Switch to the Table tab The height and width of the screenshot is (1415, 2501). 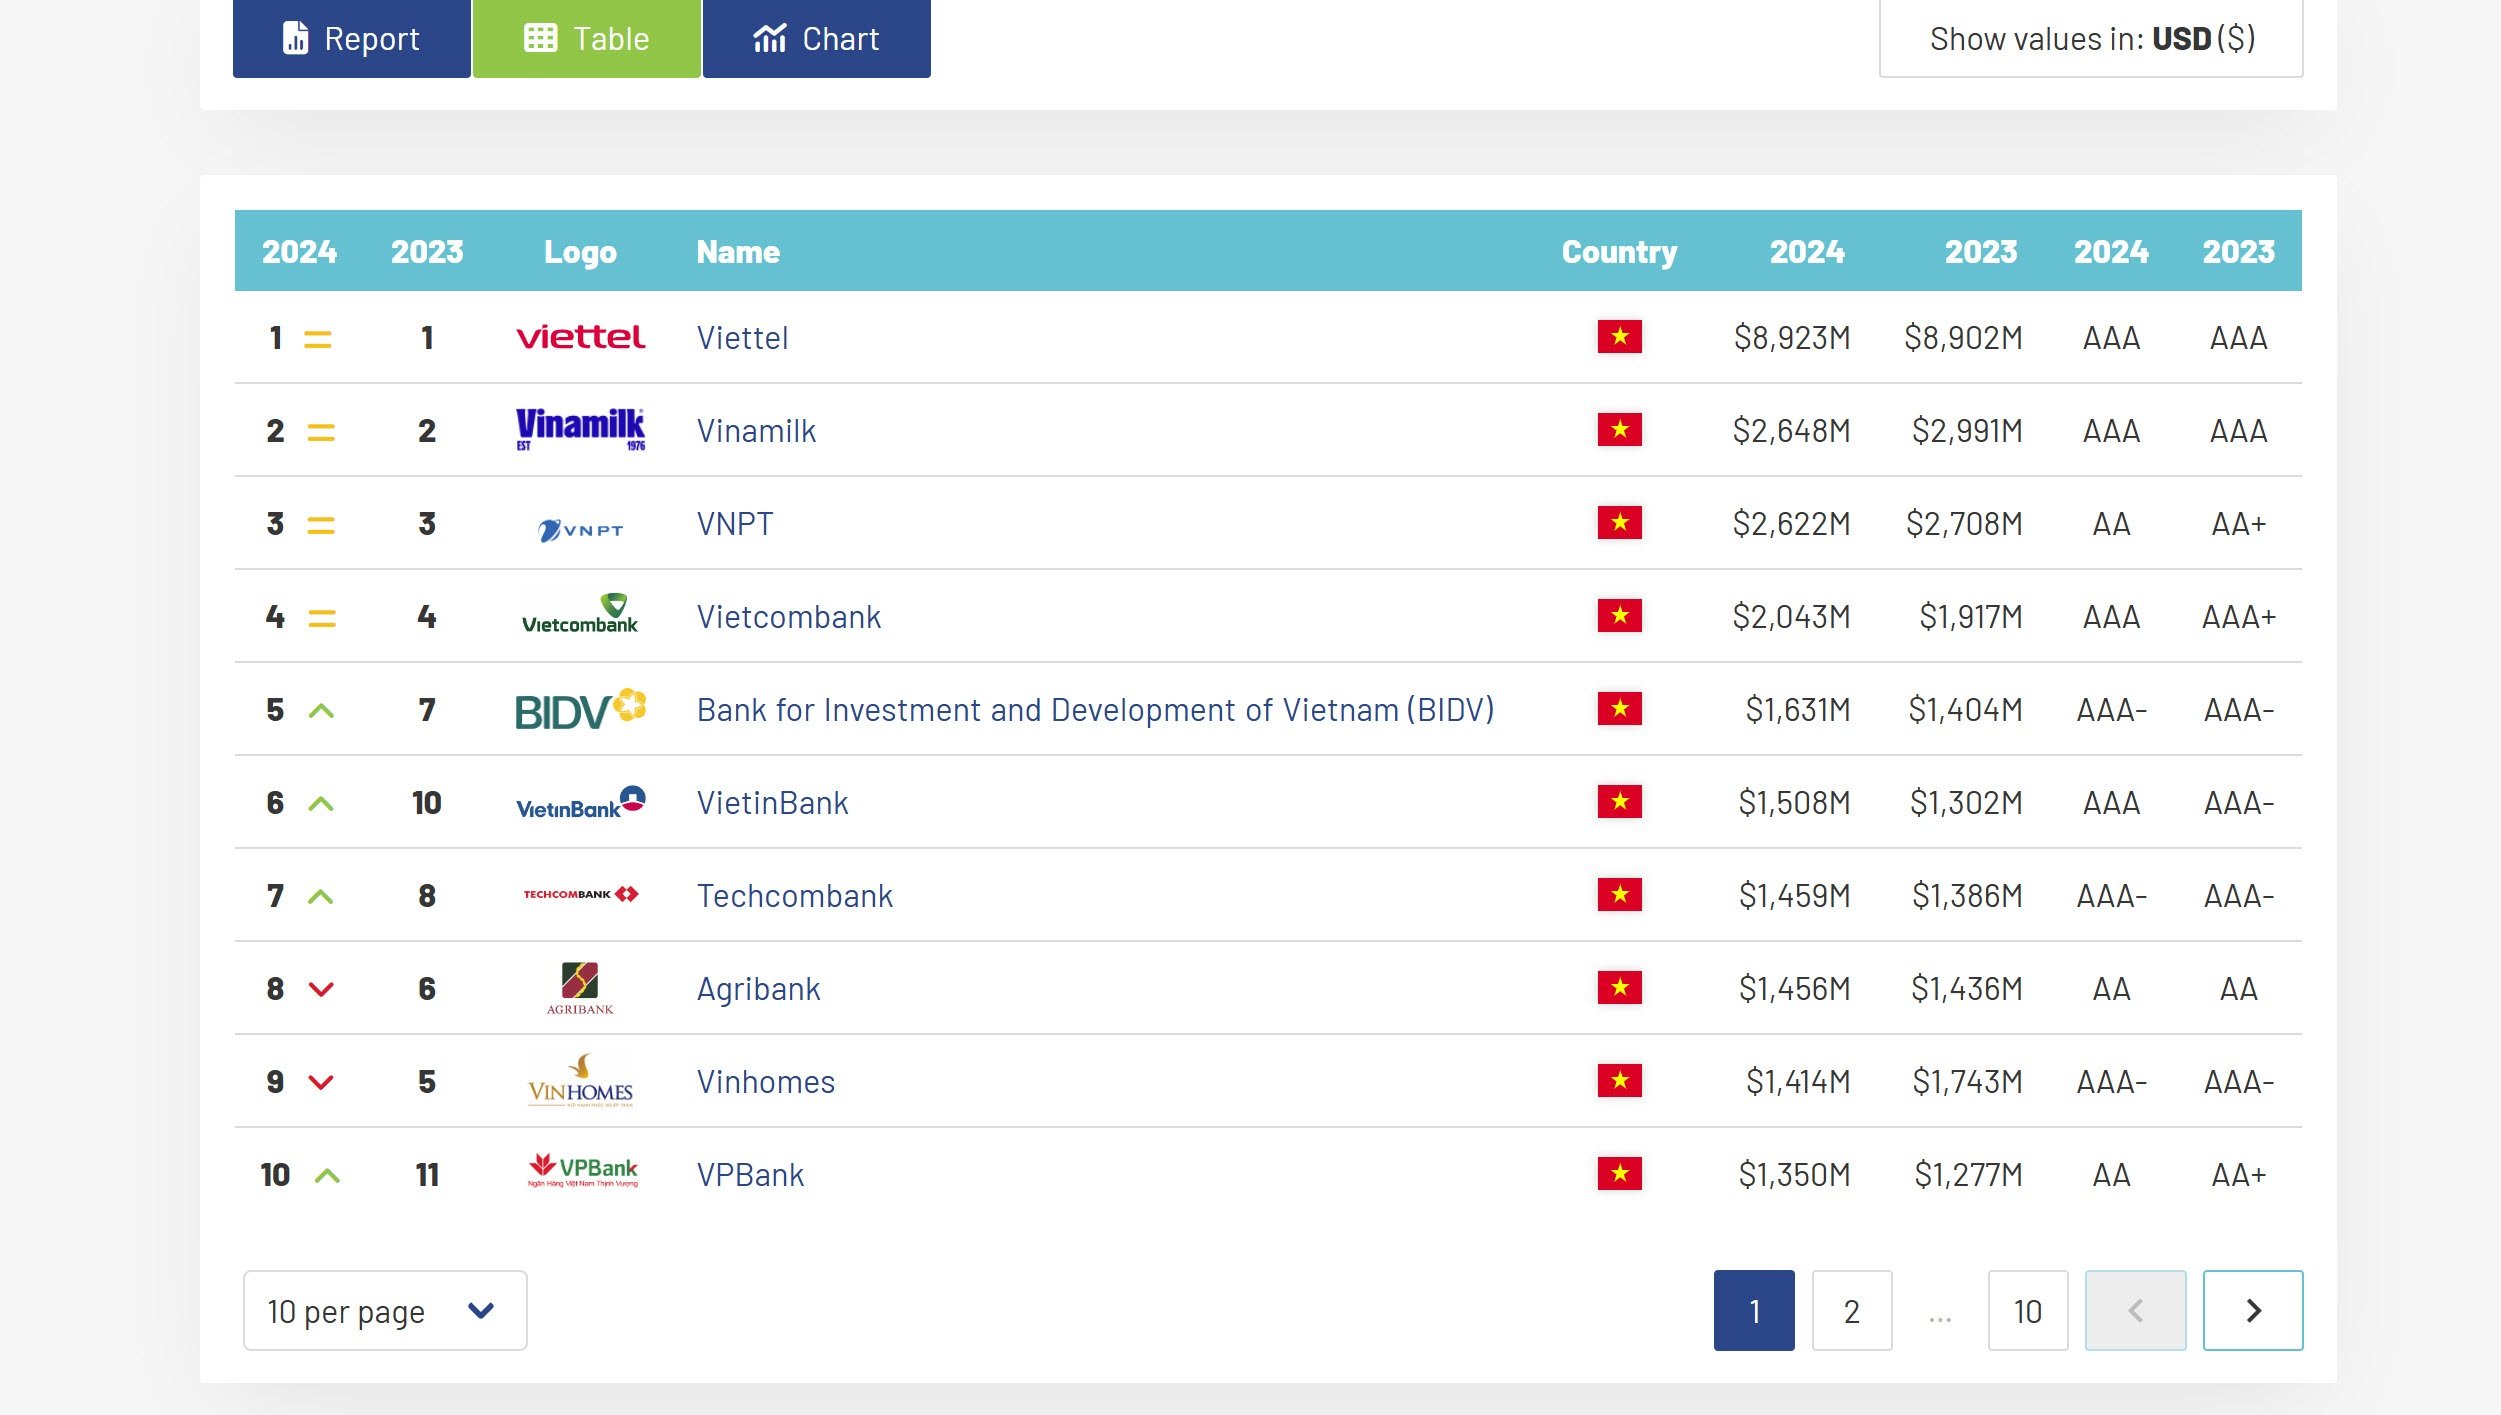tap(586, 38)
